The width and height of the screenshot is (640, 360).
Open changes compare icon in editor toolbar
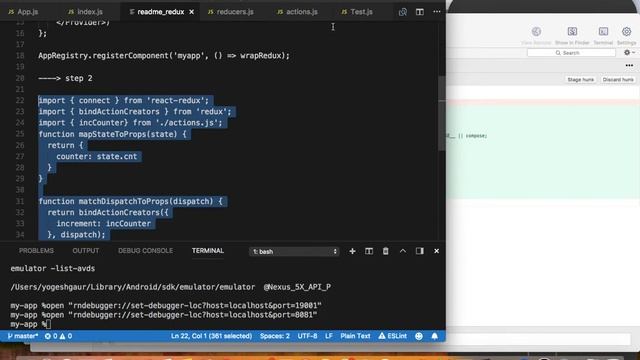pos(402,12)
